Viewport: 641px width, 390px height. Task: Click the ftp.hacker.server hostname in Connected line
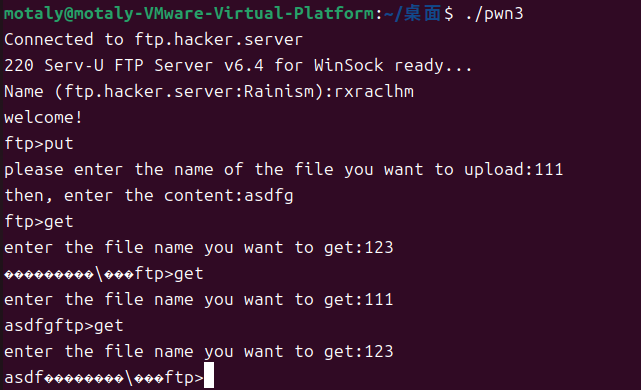point(218,40)
